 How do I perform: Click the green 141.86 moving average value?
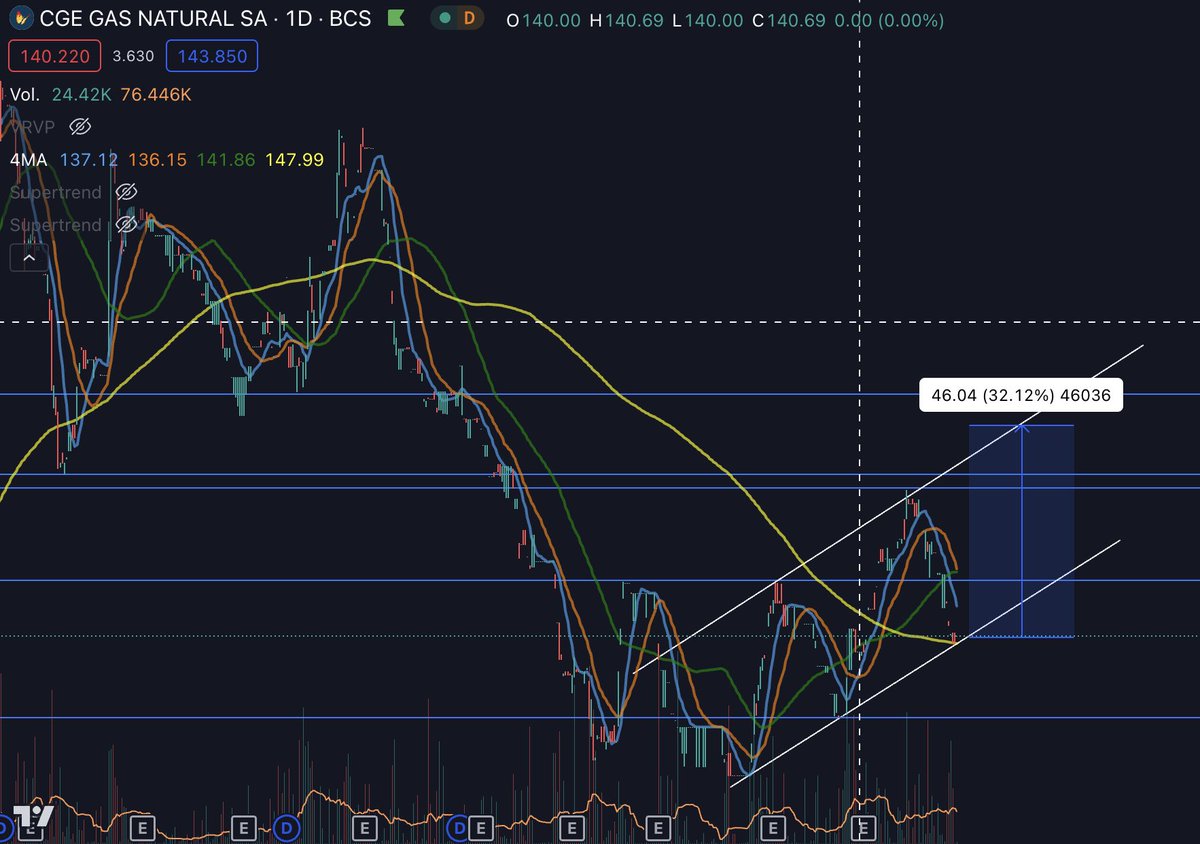[x=226, y=159]
